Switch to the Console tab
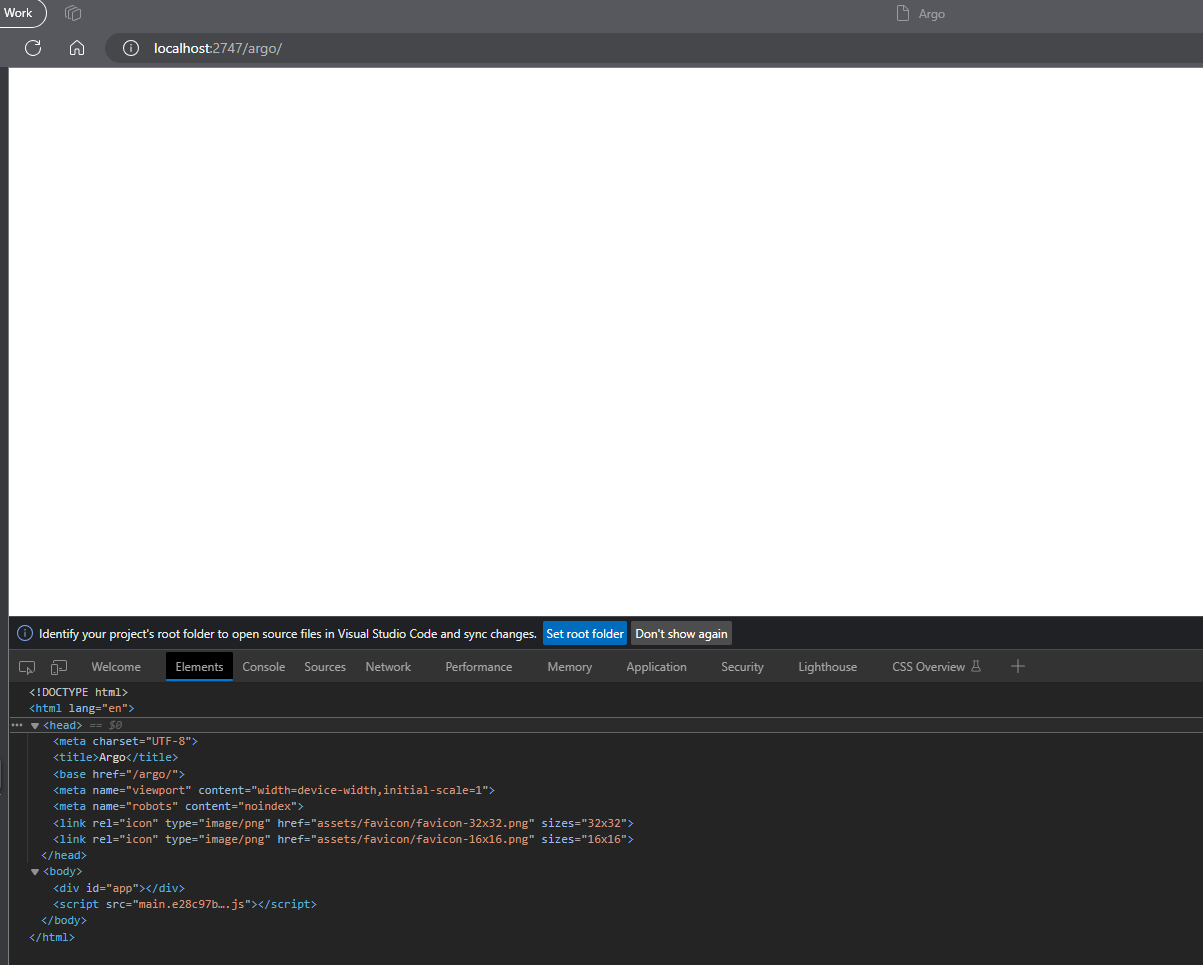The height and width of the screenshot is (965, 1203). click(263, 666)
